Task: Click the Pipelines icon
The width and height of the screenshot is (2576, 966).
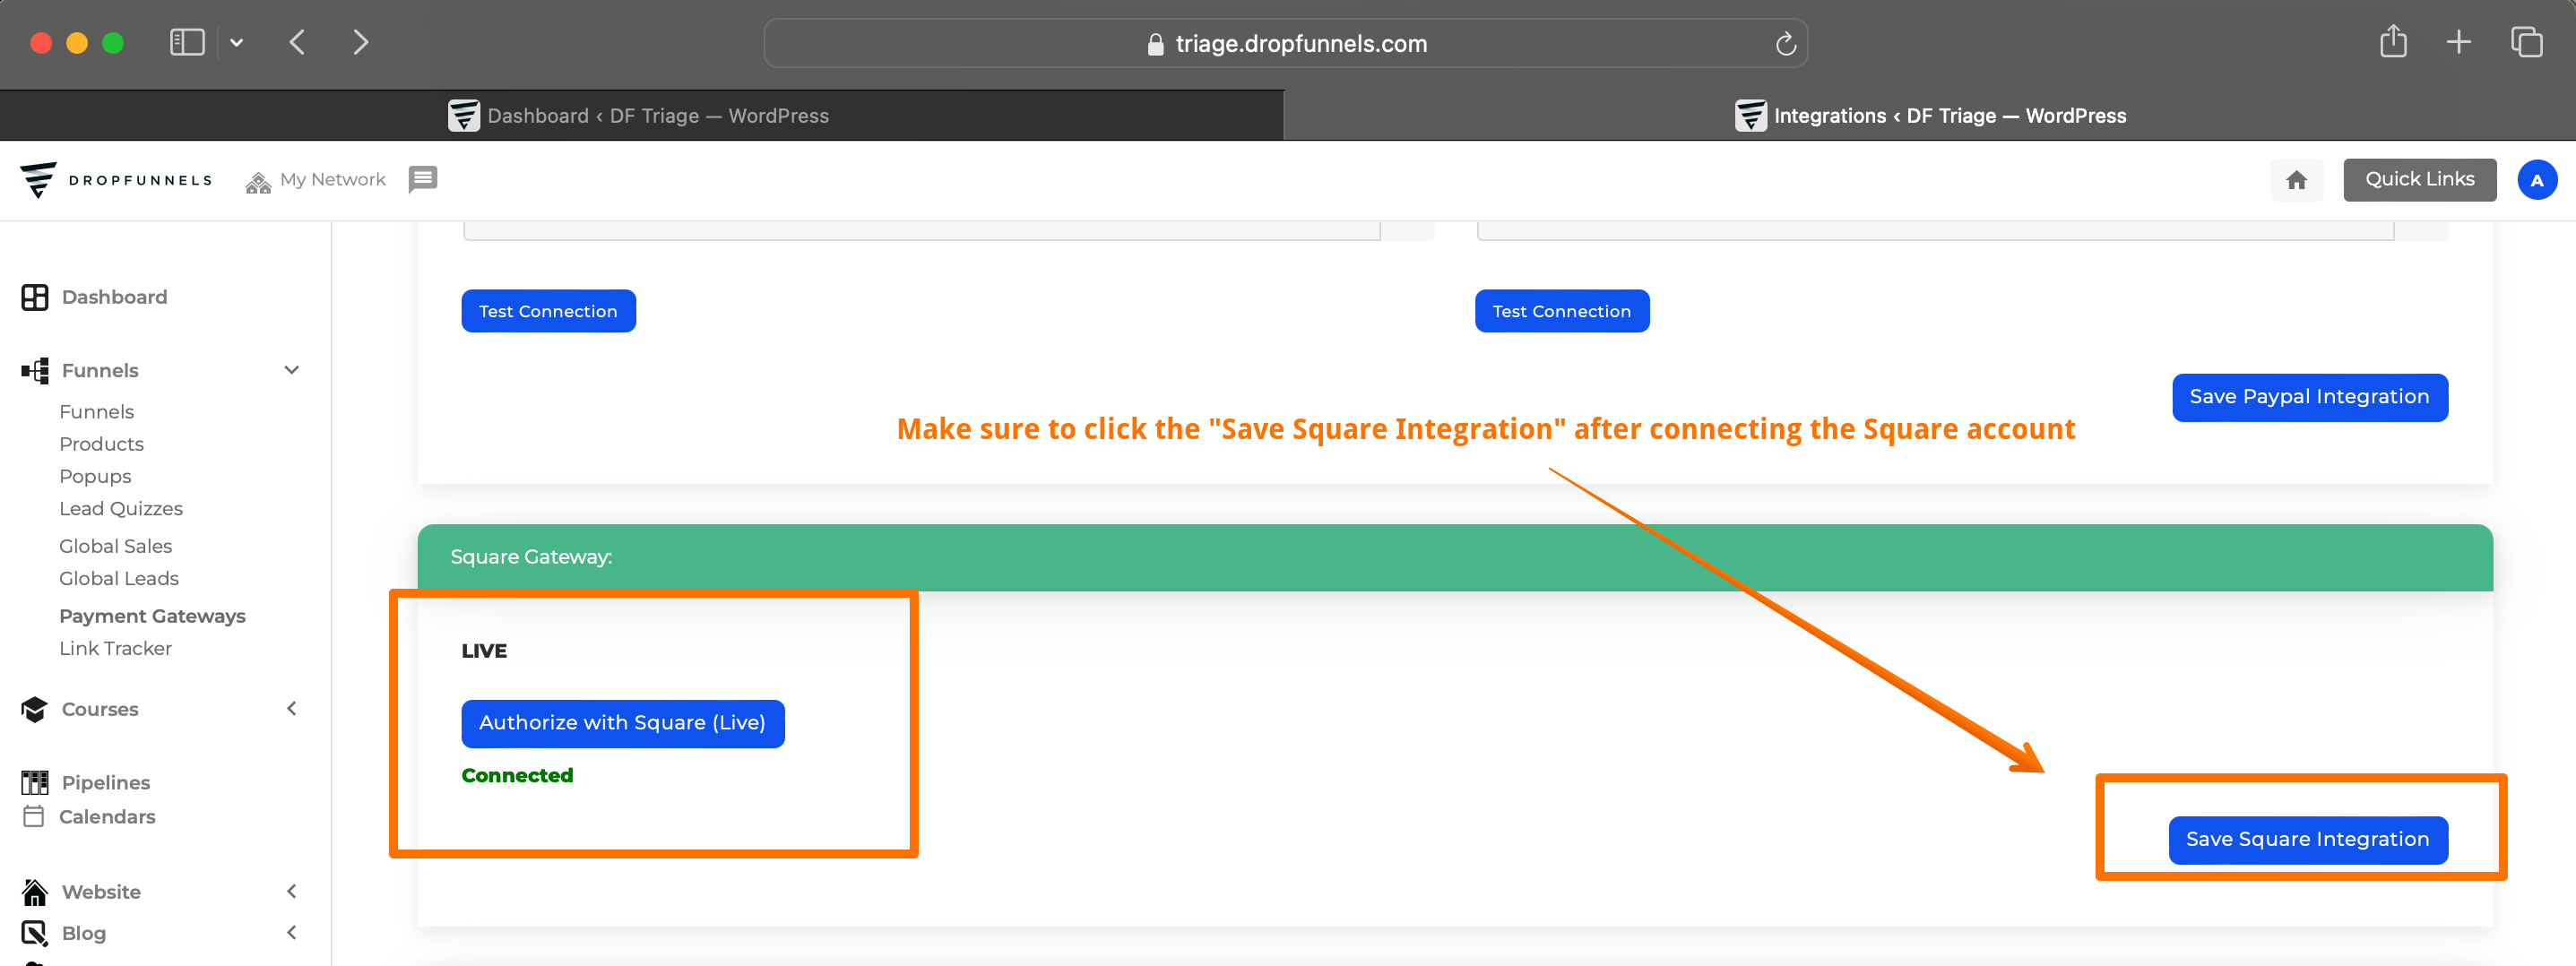Action: click(35, 782)
